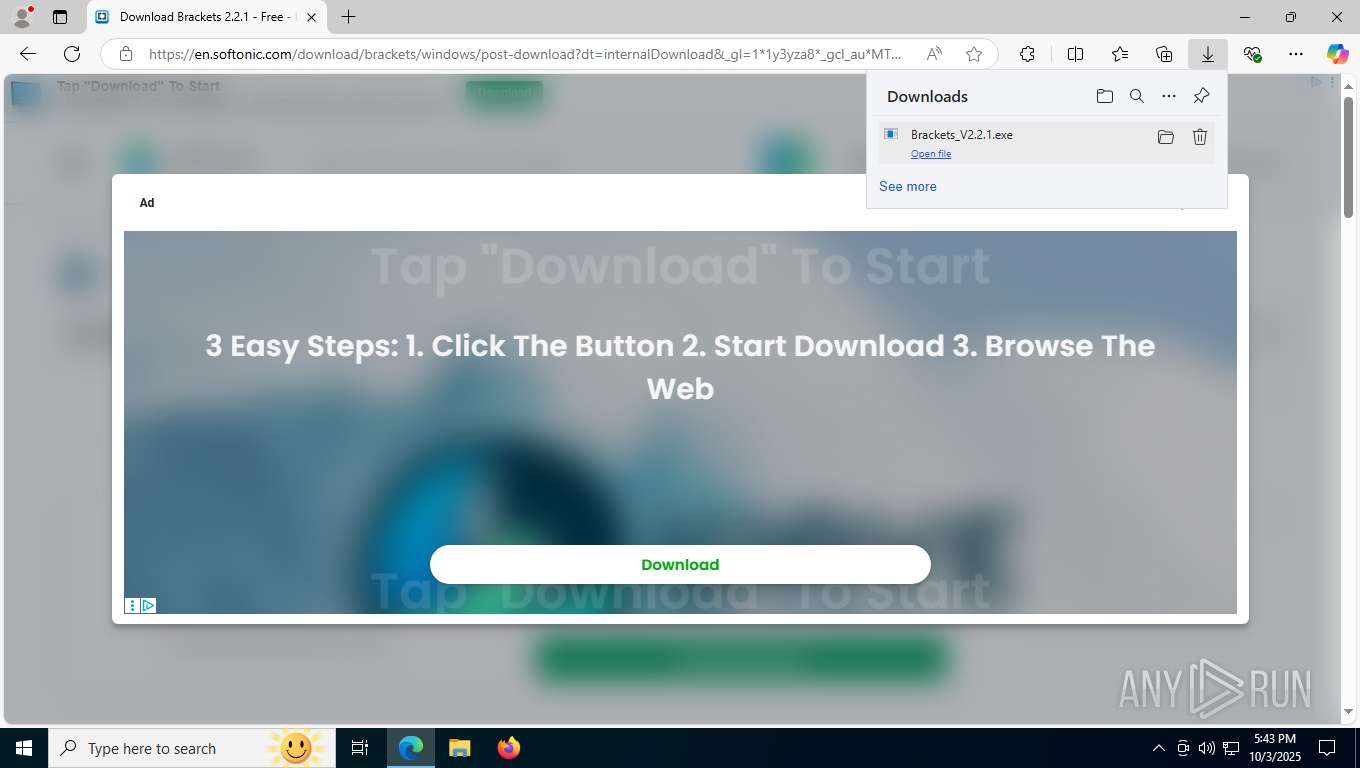This screenshot has width=1360, height=768.
Task: Launch Copilot sidebar
Action: point(1337,54)
